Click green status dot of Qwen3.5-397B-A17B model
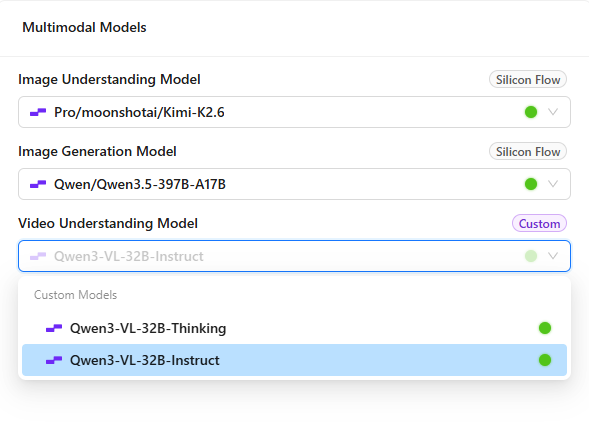This screenshot has width=589, height=430. [531, 184]
